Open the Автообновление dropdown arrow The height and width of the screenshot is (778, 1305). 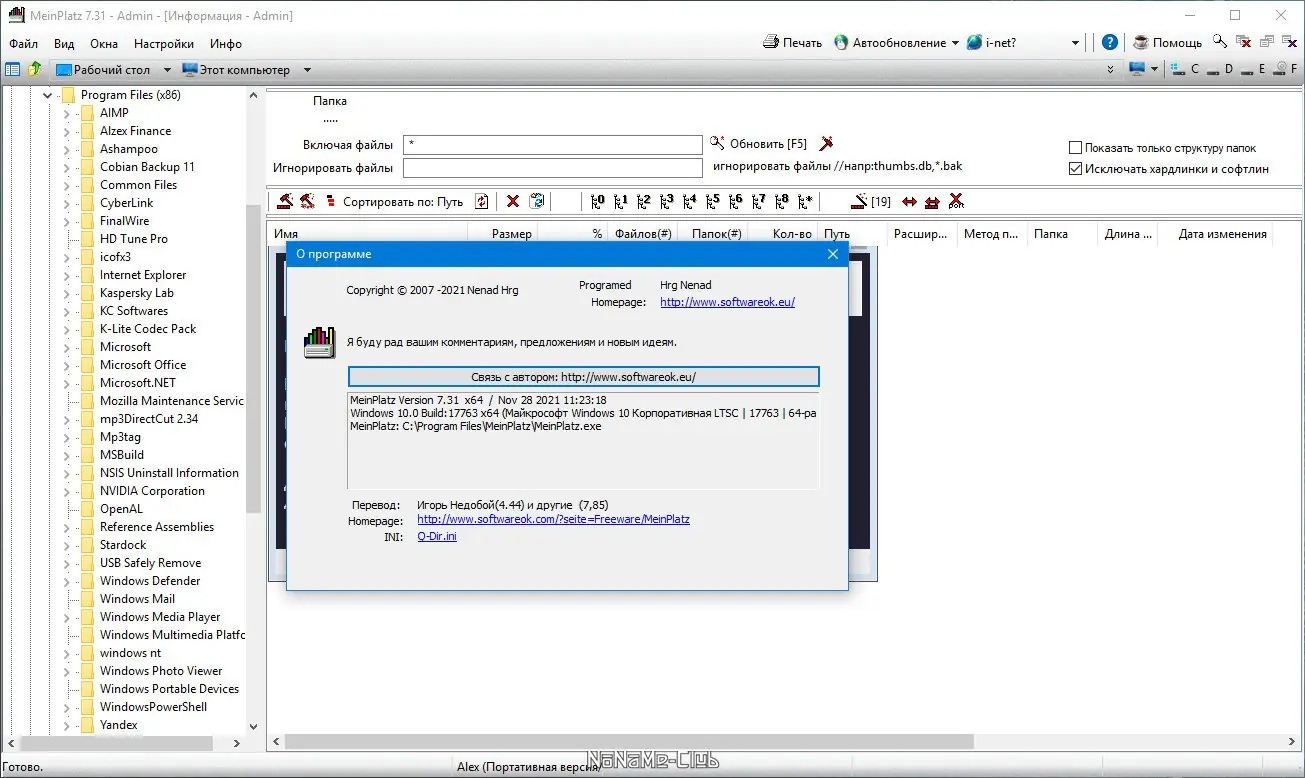(x=955, y=43)
